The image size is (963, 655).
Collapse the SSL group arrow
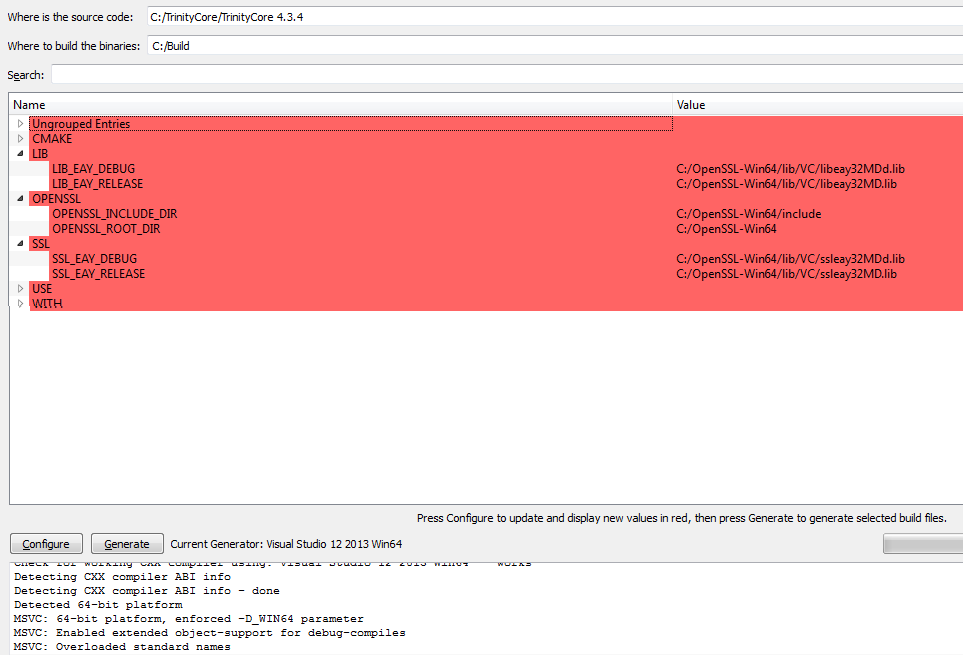click(x=20, y=244)
